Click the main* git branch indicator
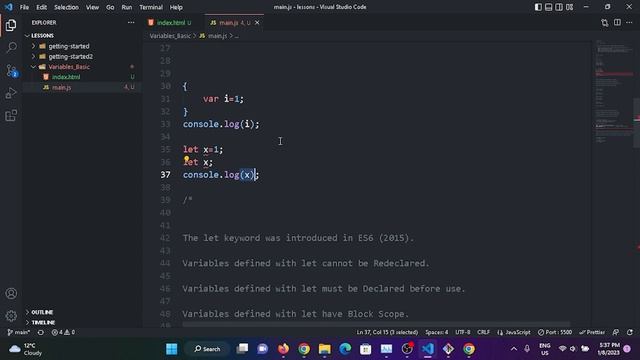640x360 pixels. pyautogui.click(x=19, y=332)
